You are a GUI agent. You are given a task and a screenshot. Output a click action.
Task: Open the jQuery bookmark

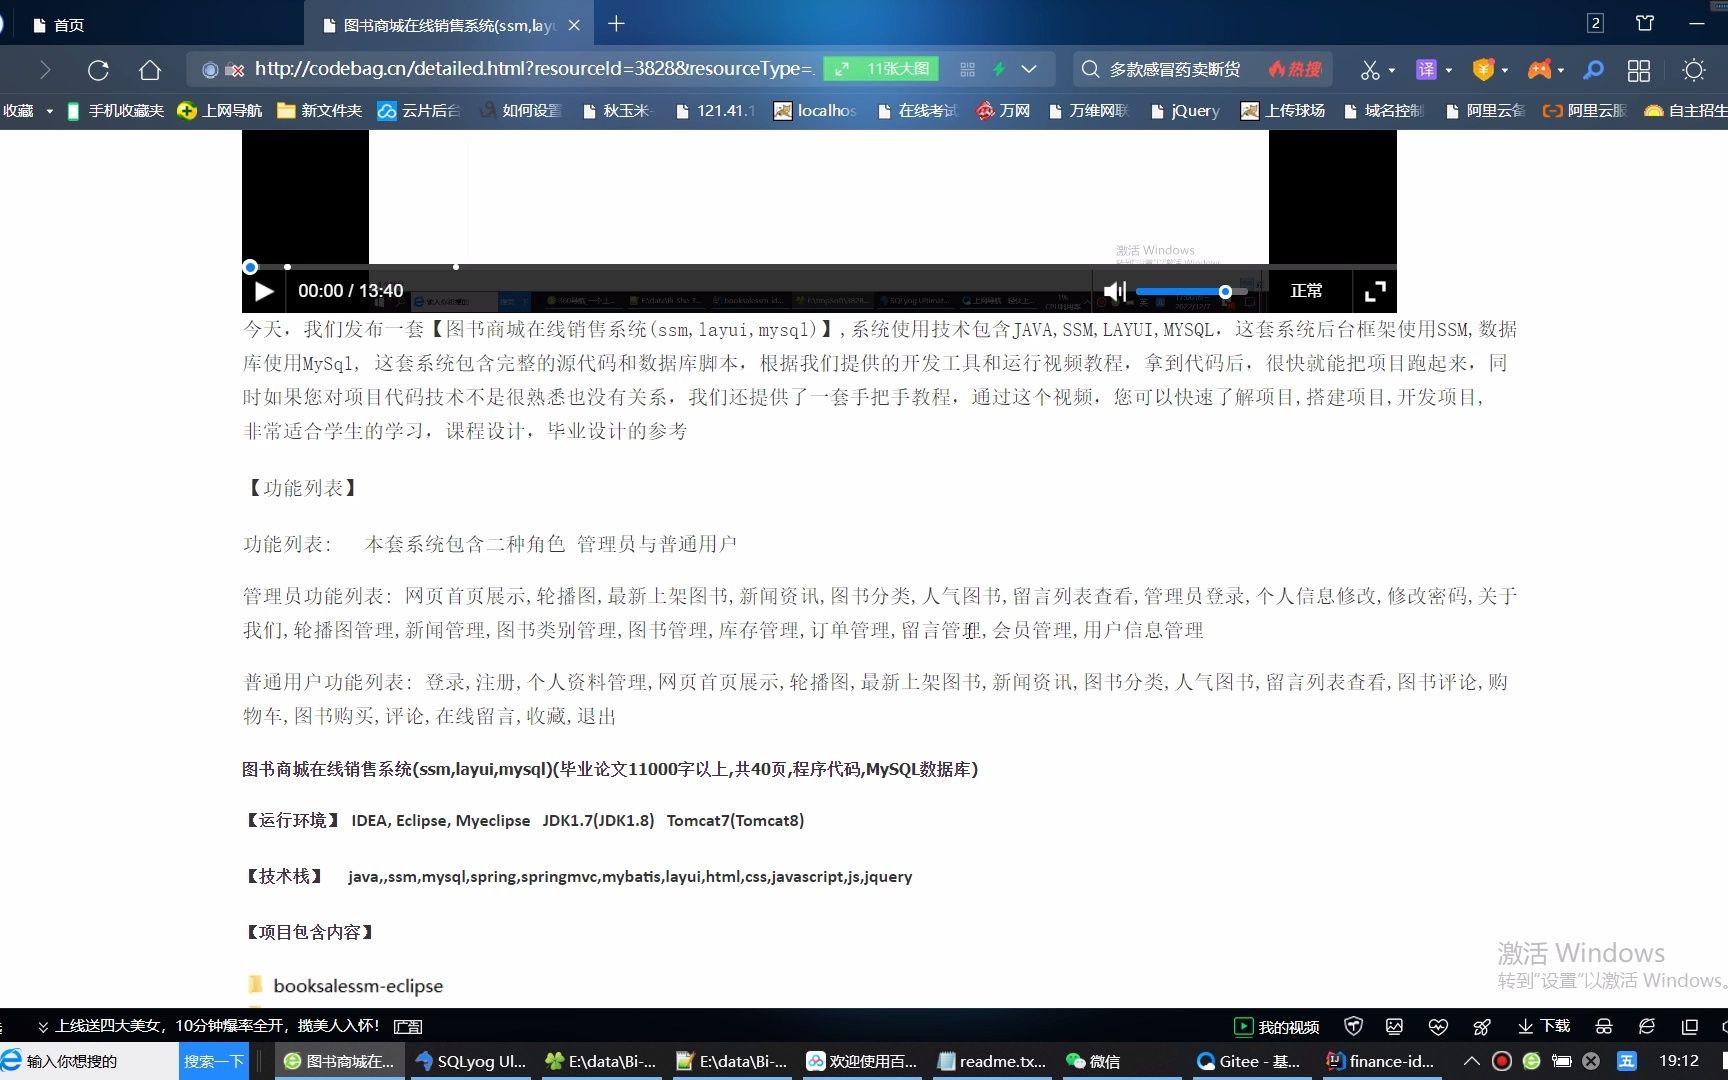1185,111
